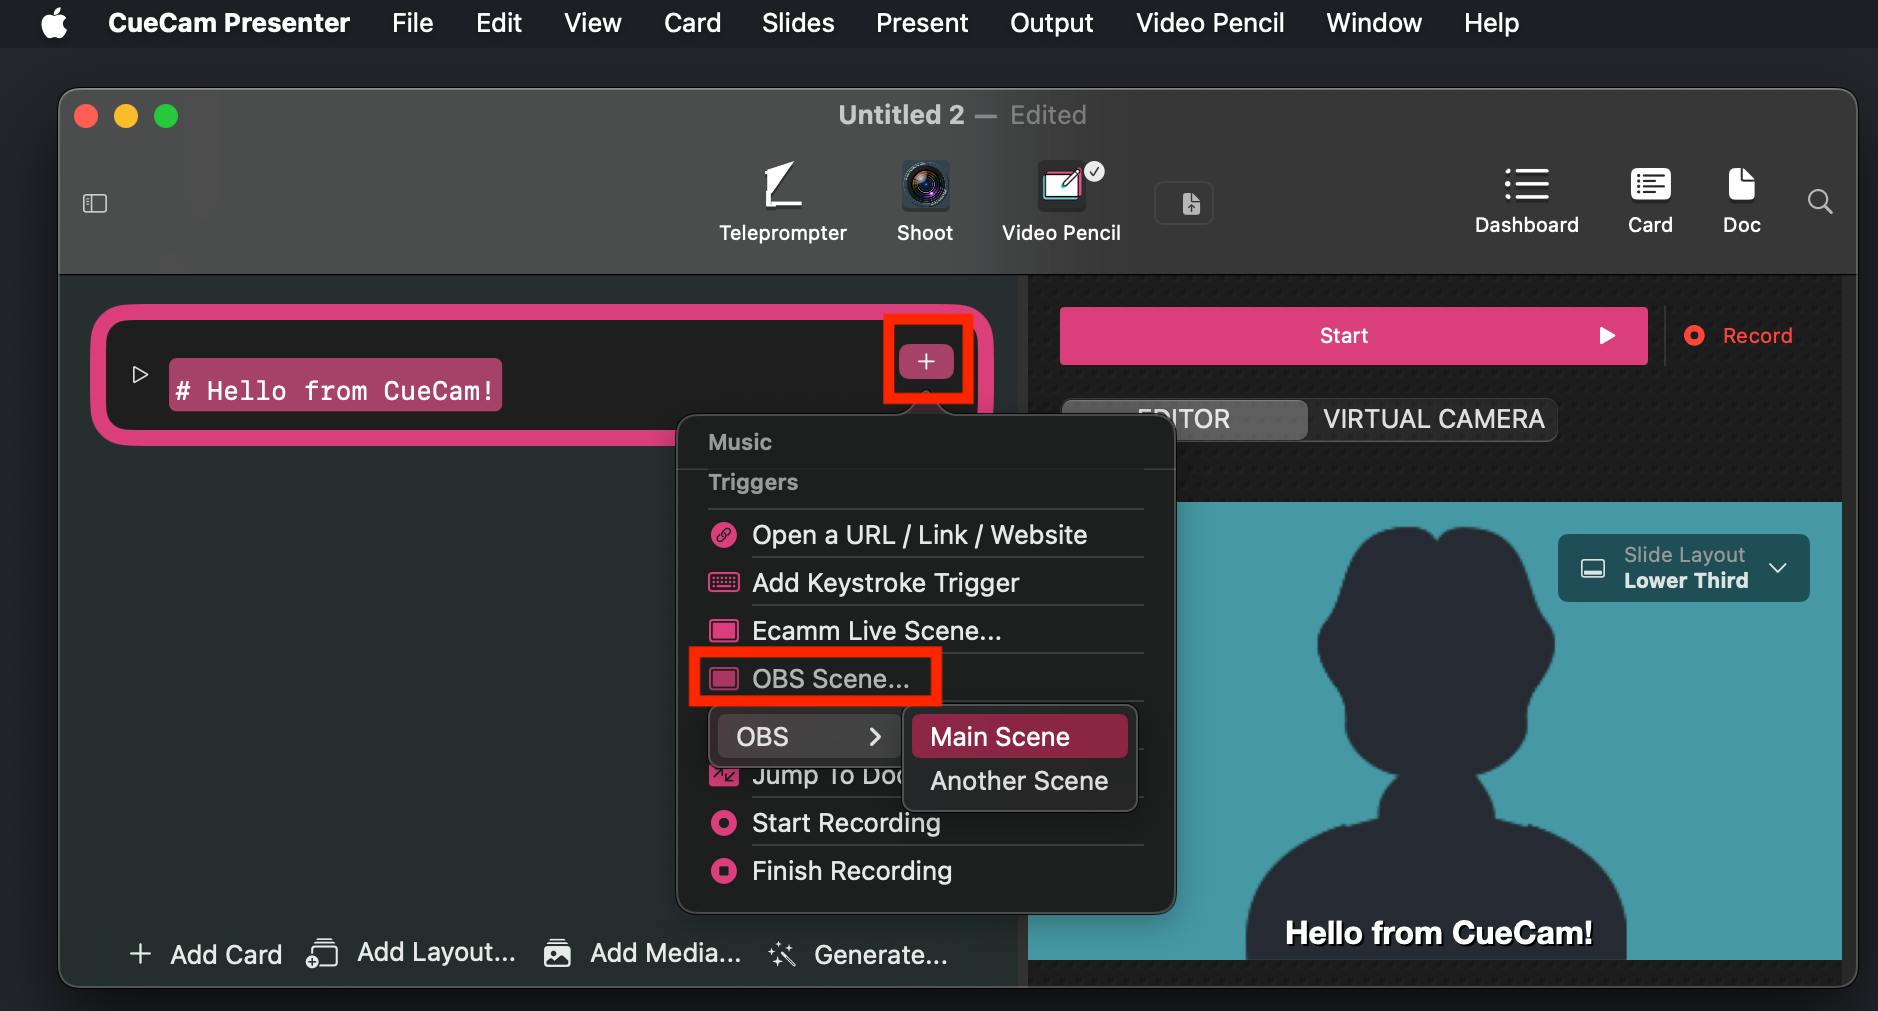The image size is (1878, 1011).
Task: Click Generate... button text
Action: (x=881, y=955)
